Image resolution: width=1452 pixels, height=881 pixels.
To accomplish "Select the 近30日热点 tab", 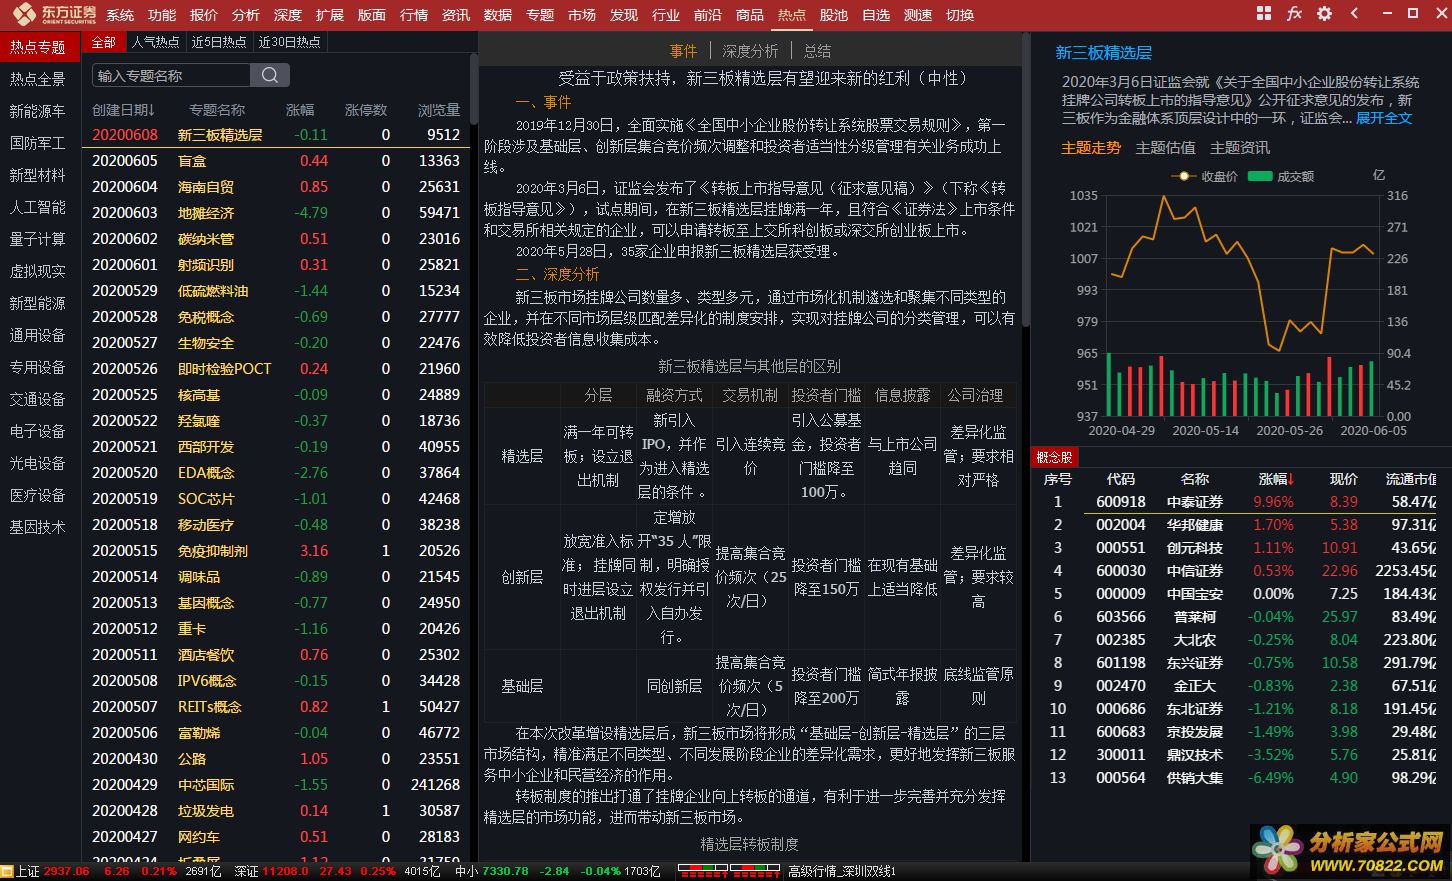I will point(290,42).
